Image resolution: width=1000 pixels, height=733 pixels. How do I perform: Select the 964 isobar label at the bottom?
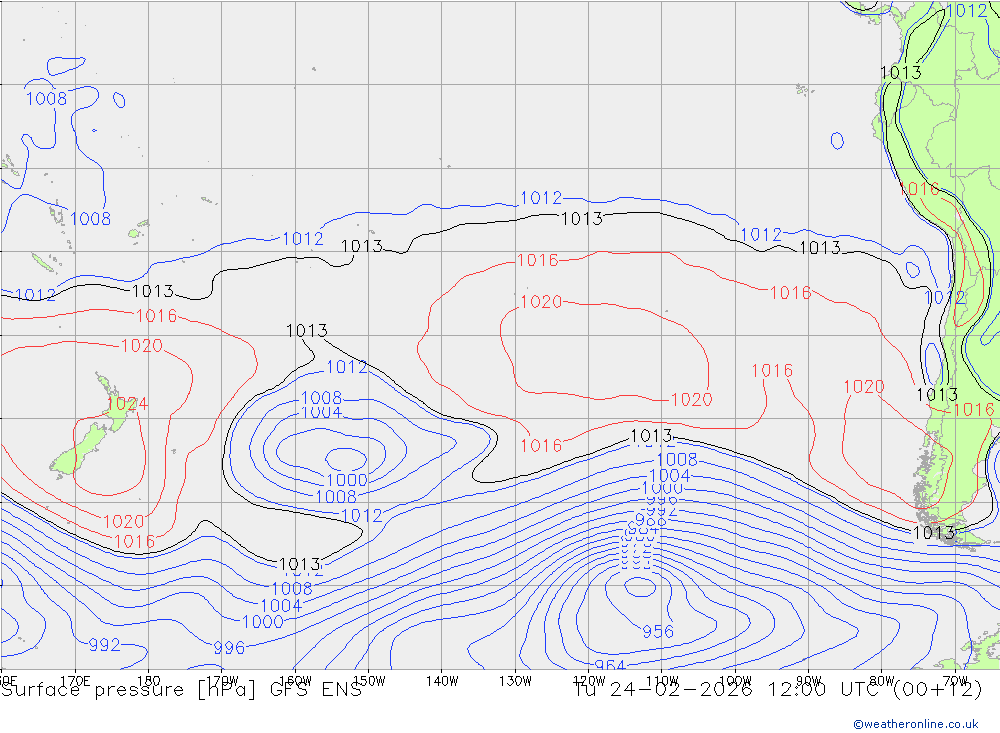point(610,666)
